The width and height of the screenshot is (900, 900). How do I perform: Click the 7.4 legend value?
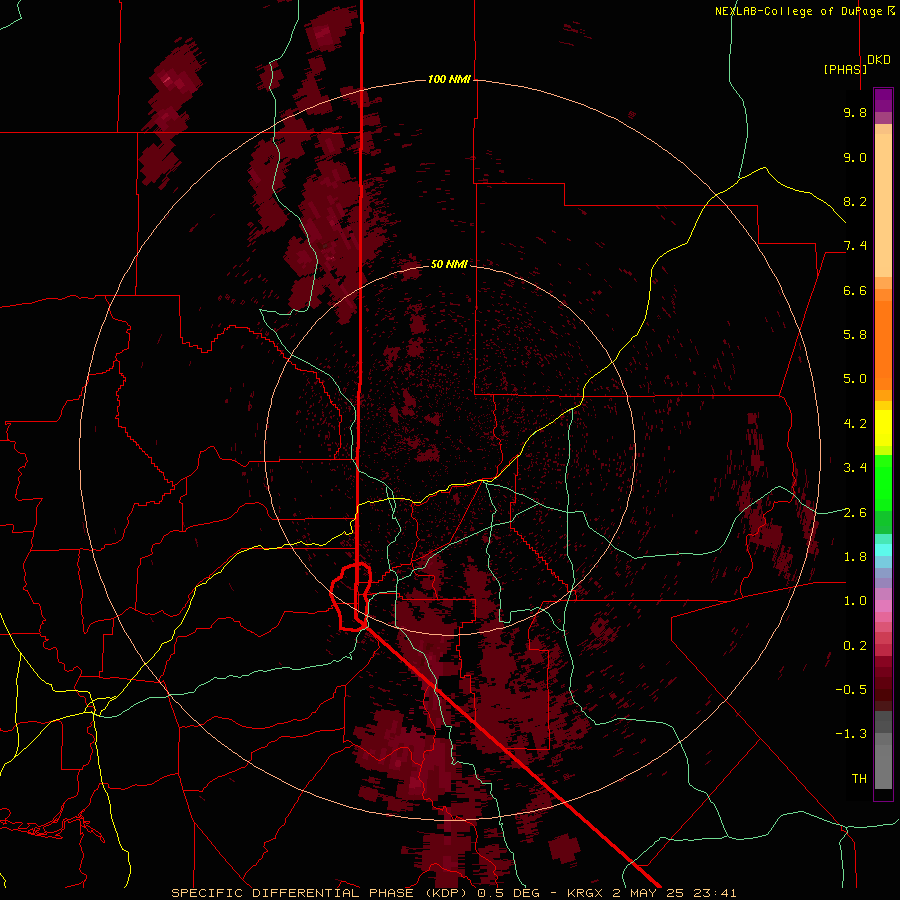pos(855,246)
